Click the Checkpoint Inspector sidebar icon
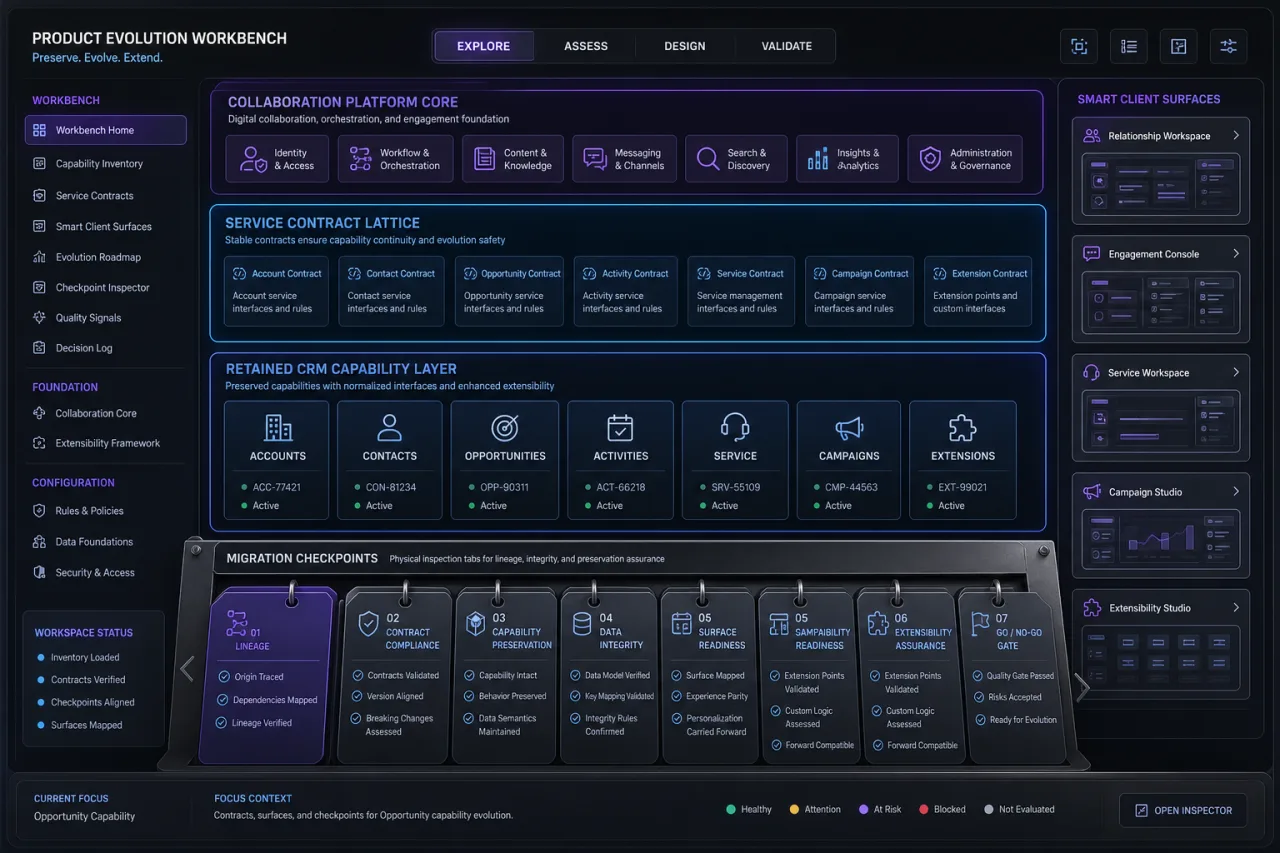 (x=39, y=287)
